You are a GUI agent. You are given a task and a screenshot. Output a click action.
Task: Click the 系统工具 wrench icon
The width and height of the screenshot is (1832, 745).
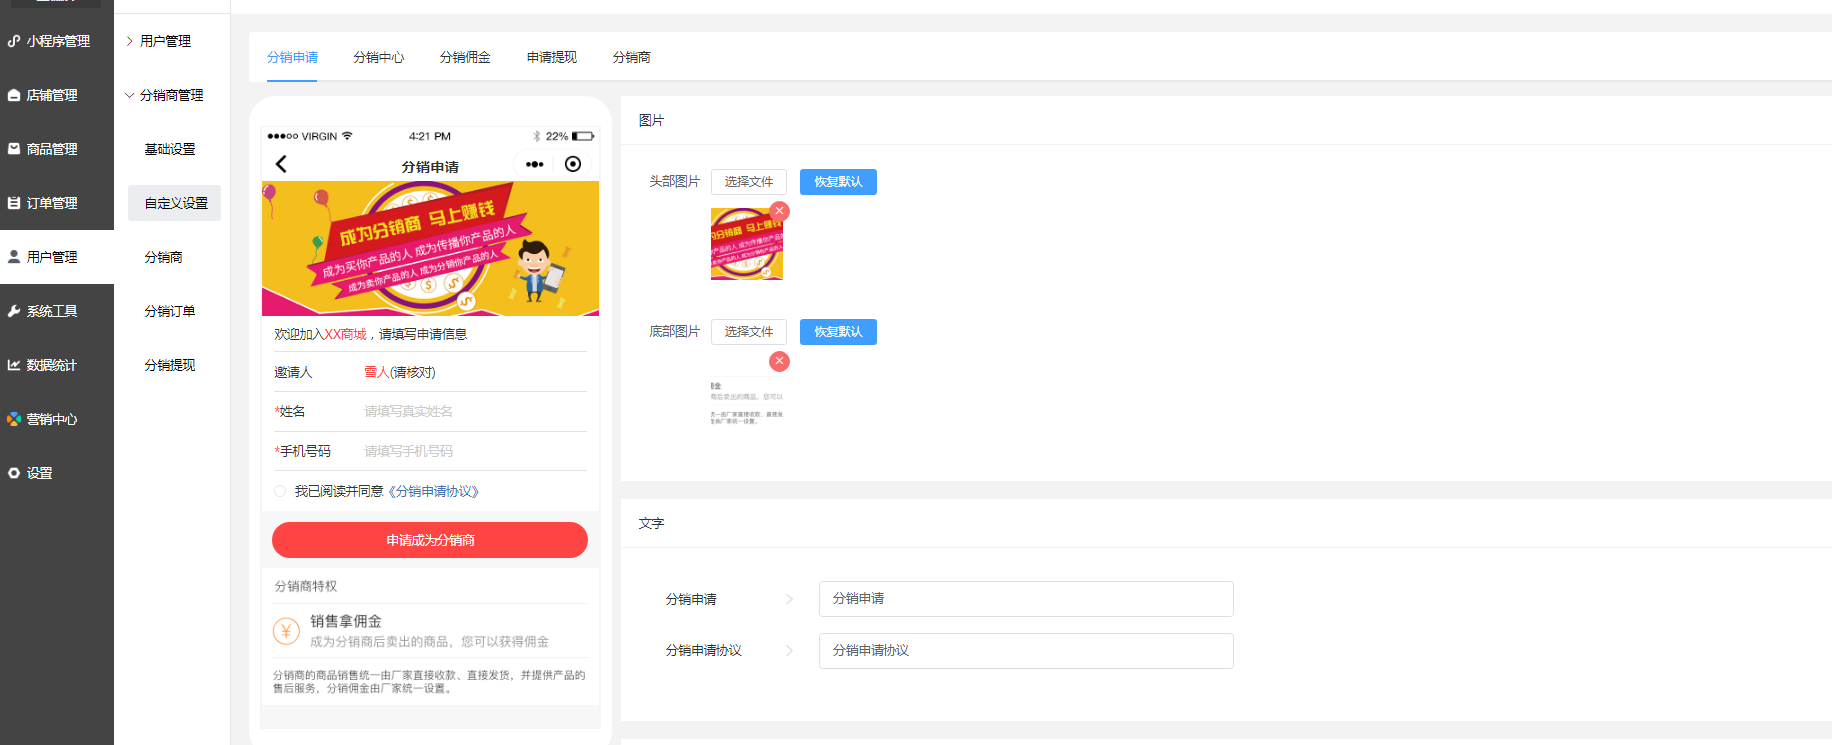click(x=14, y=311)
